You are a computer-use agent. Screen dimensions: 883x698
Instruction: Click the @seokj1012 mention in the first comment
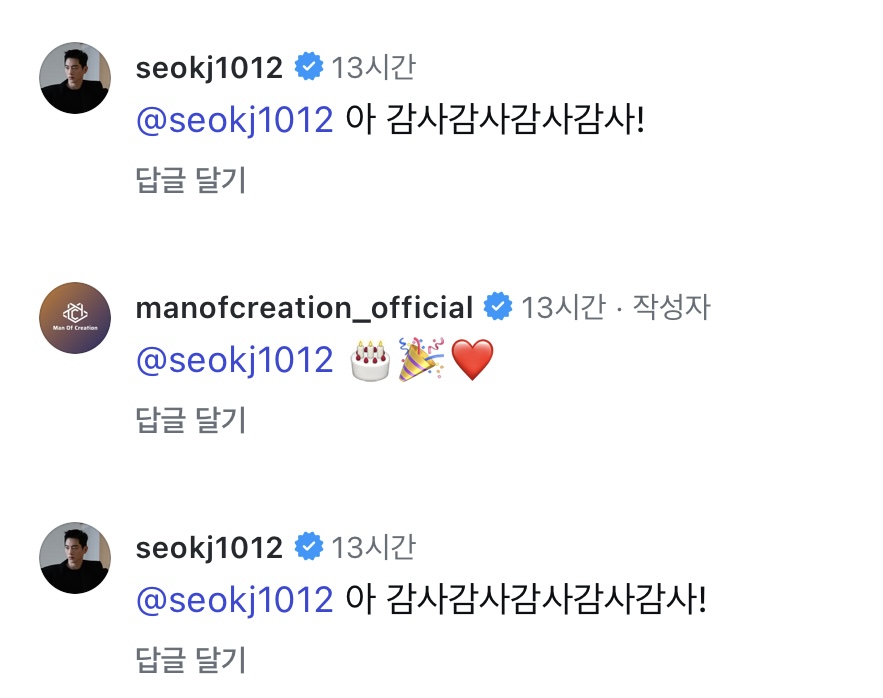click(x=234, y=120)
